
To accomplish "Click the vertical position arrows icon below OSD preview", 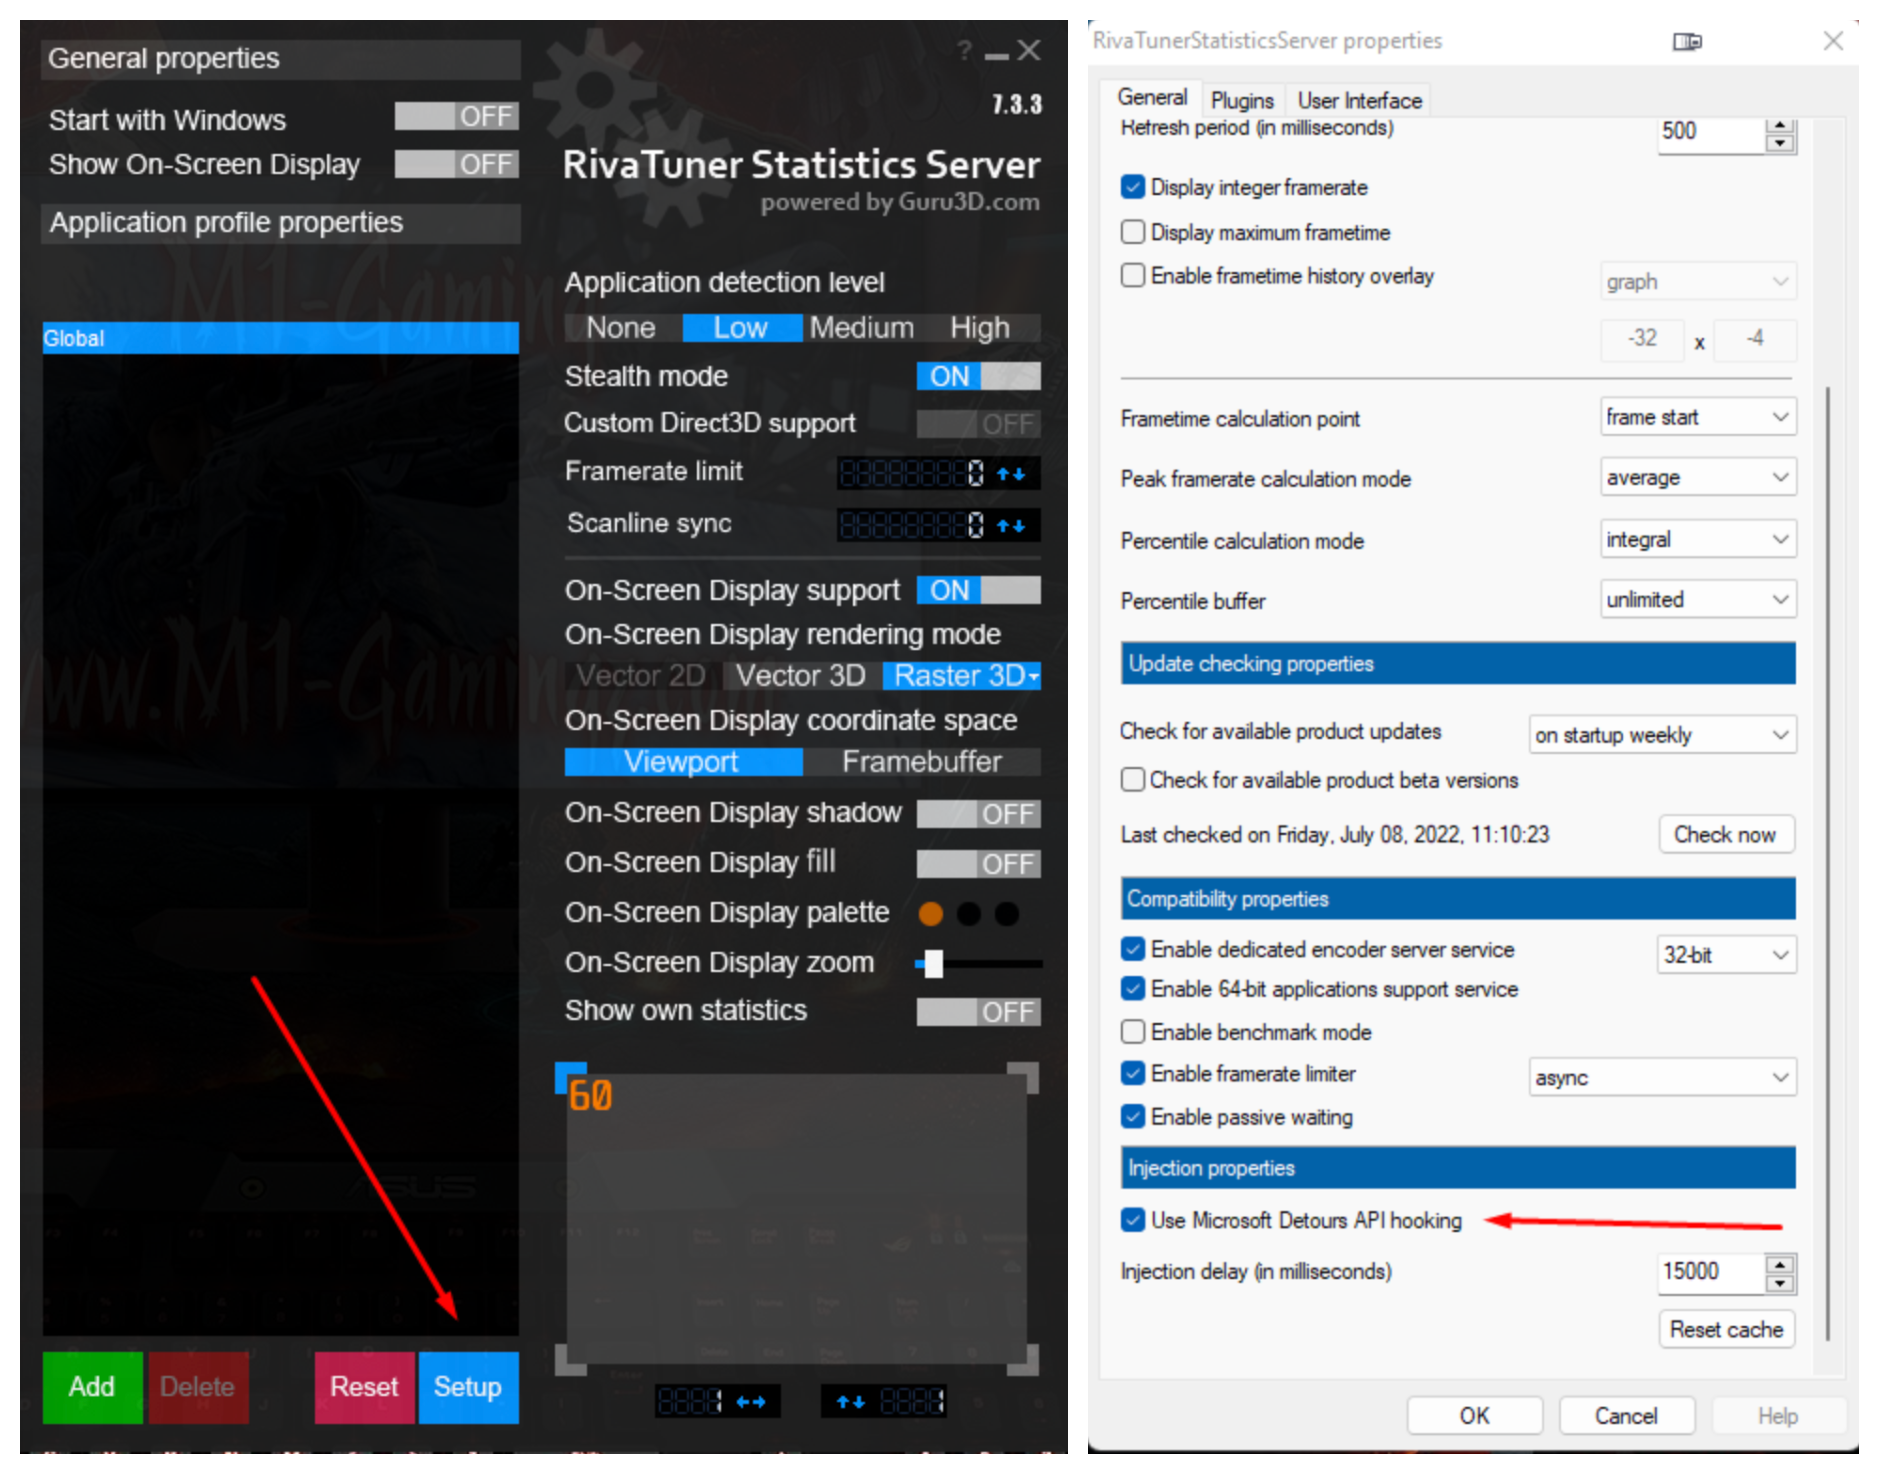I will coord(852,1402).
